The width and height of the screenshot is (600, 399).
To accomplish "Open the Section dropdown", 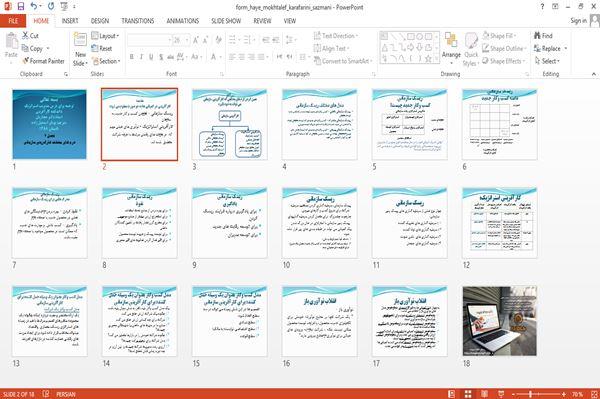I will click(106, 61).
